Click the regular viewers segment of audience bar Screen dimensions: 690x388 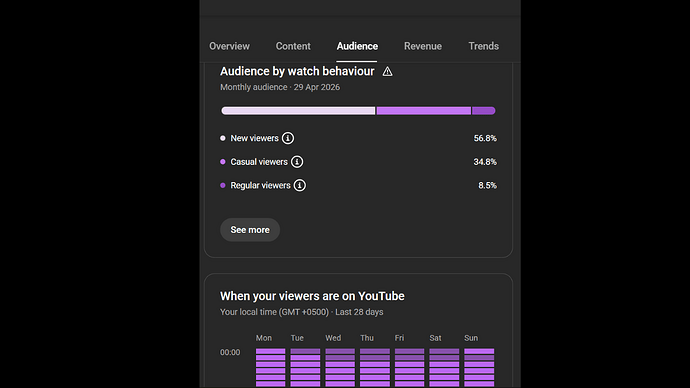tap(484, 111)
